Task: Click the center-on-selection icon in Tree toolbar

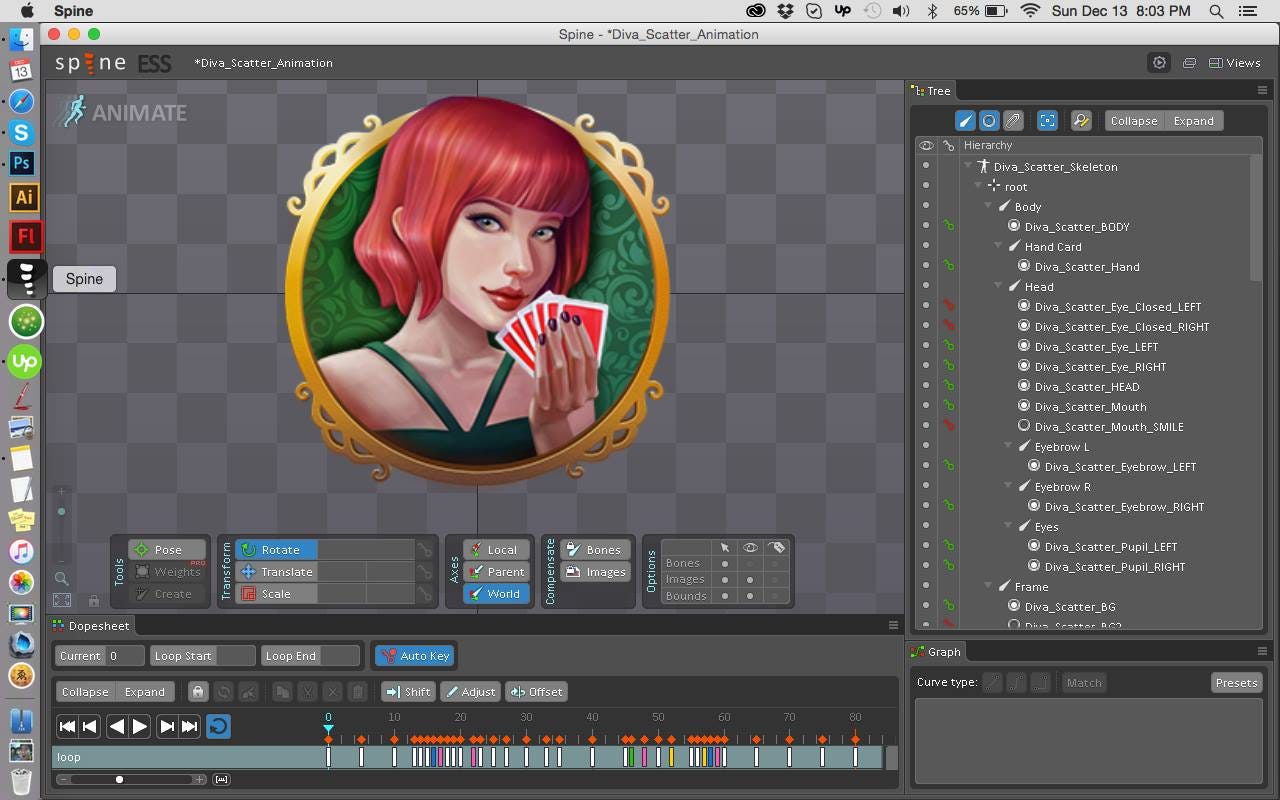Action: coord(1047,120)
